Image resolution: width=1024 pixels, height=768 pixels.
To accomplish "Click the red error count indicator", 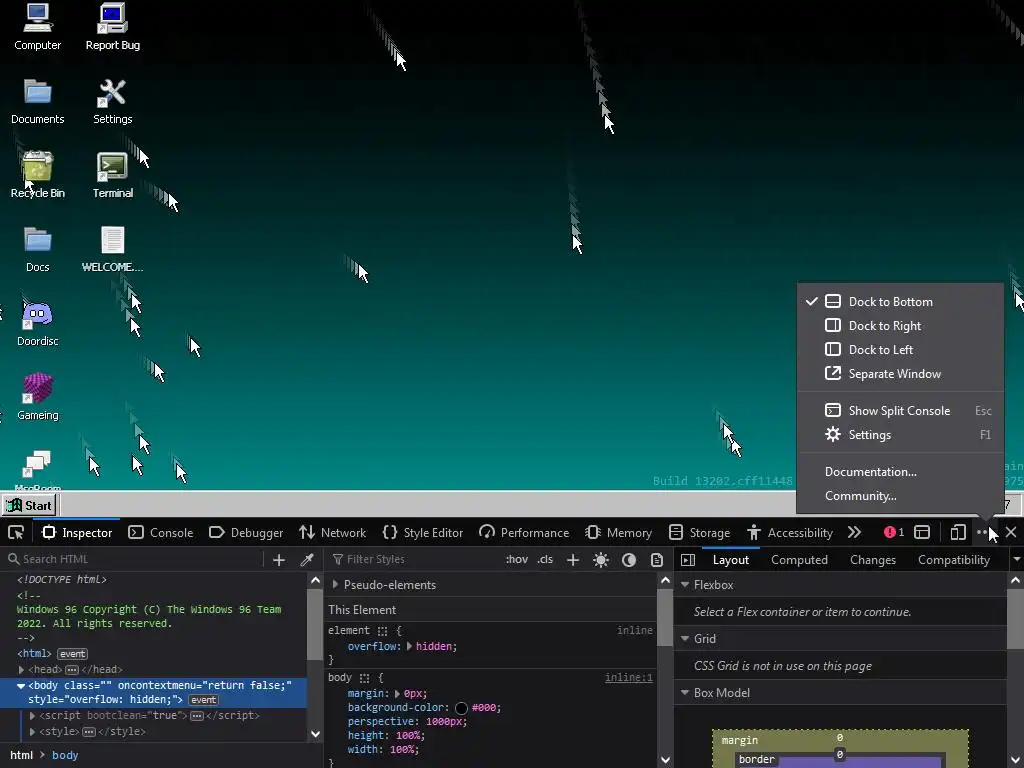I will (x=894, y=532).
